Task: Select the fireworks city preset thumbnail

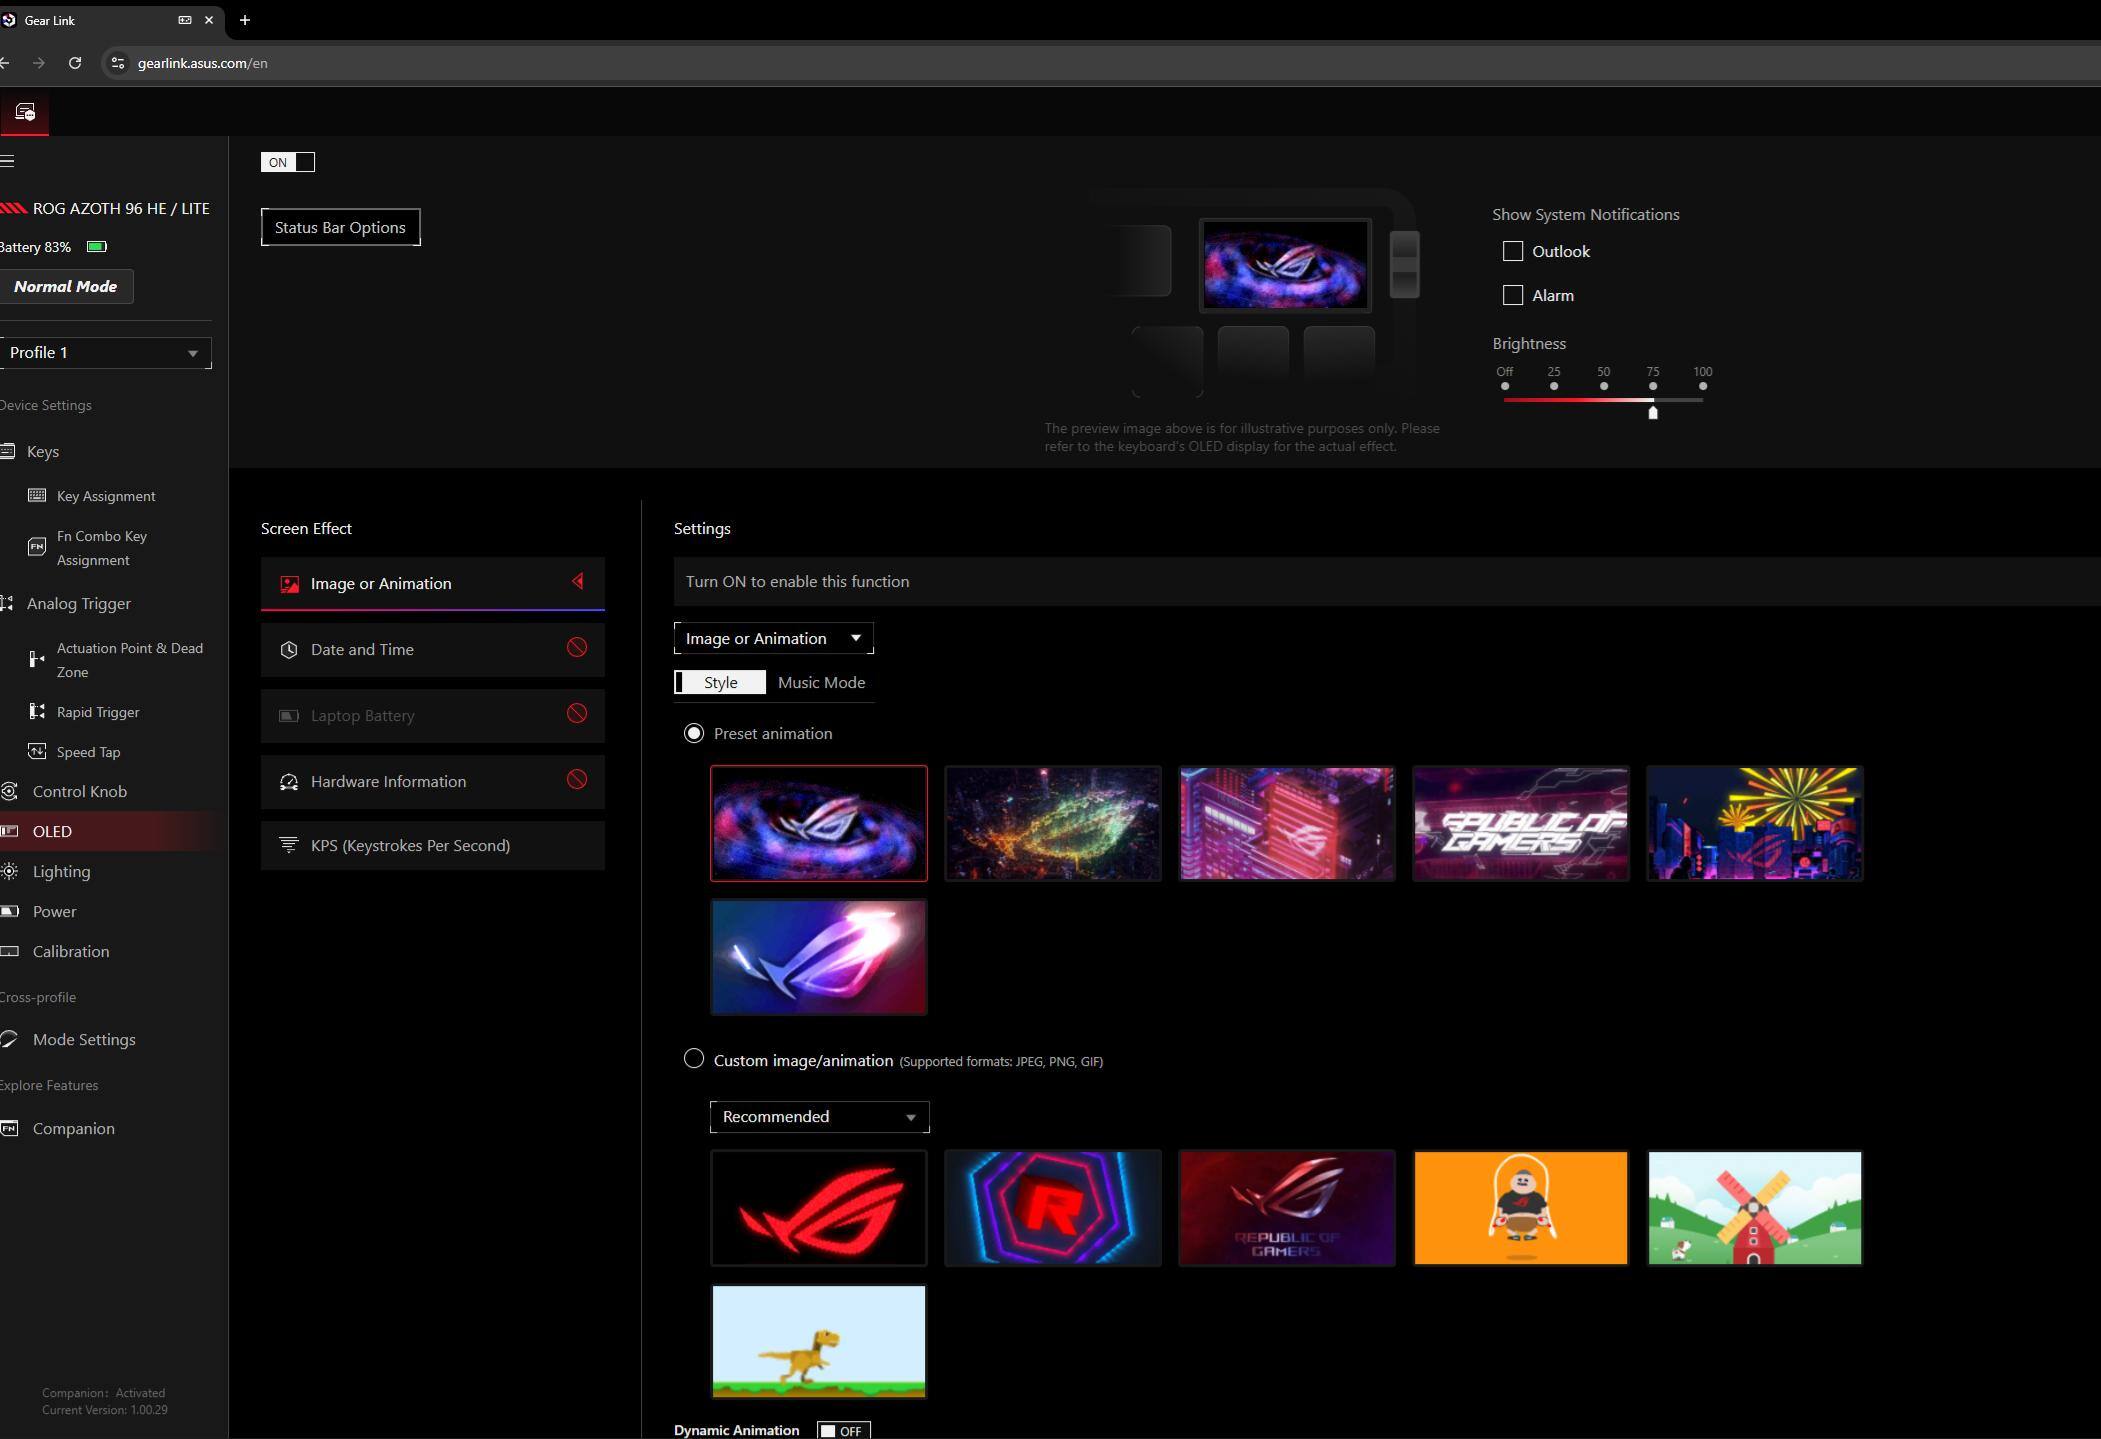Action: 1755,823
